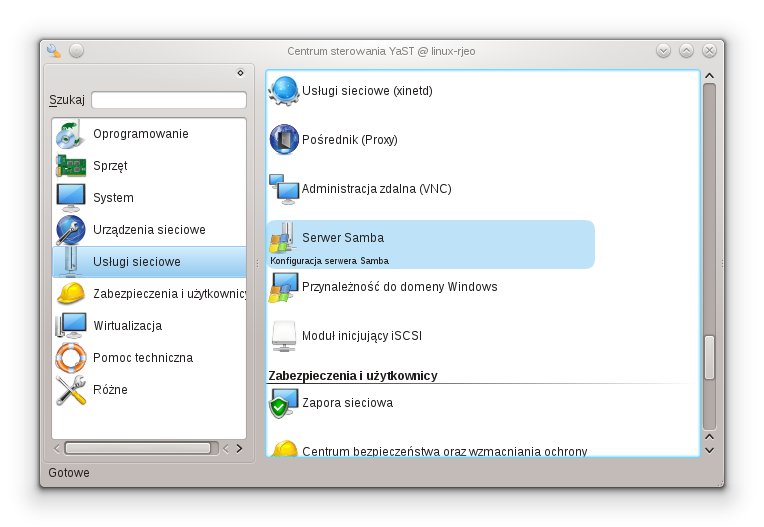Click the System monitor icon
The image size is (764, 527).
click(x=71, y=198)
